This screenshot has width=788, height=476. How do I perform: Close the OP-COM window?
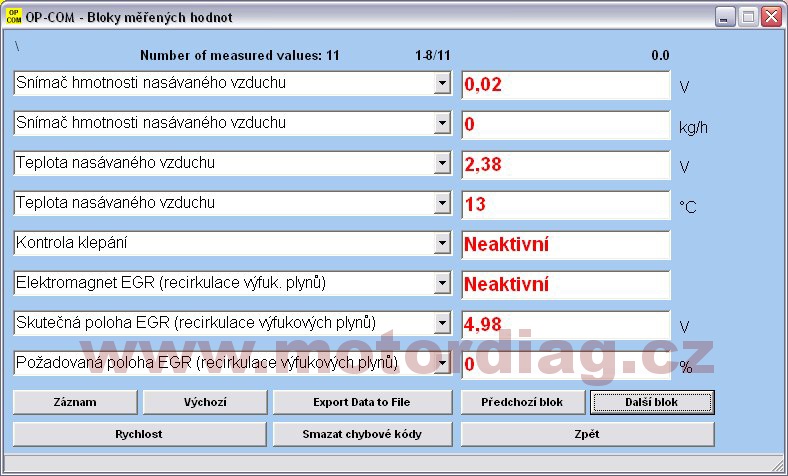tap(771, 16)
